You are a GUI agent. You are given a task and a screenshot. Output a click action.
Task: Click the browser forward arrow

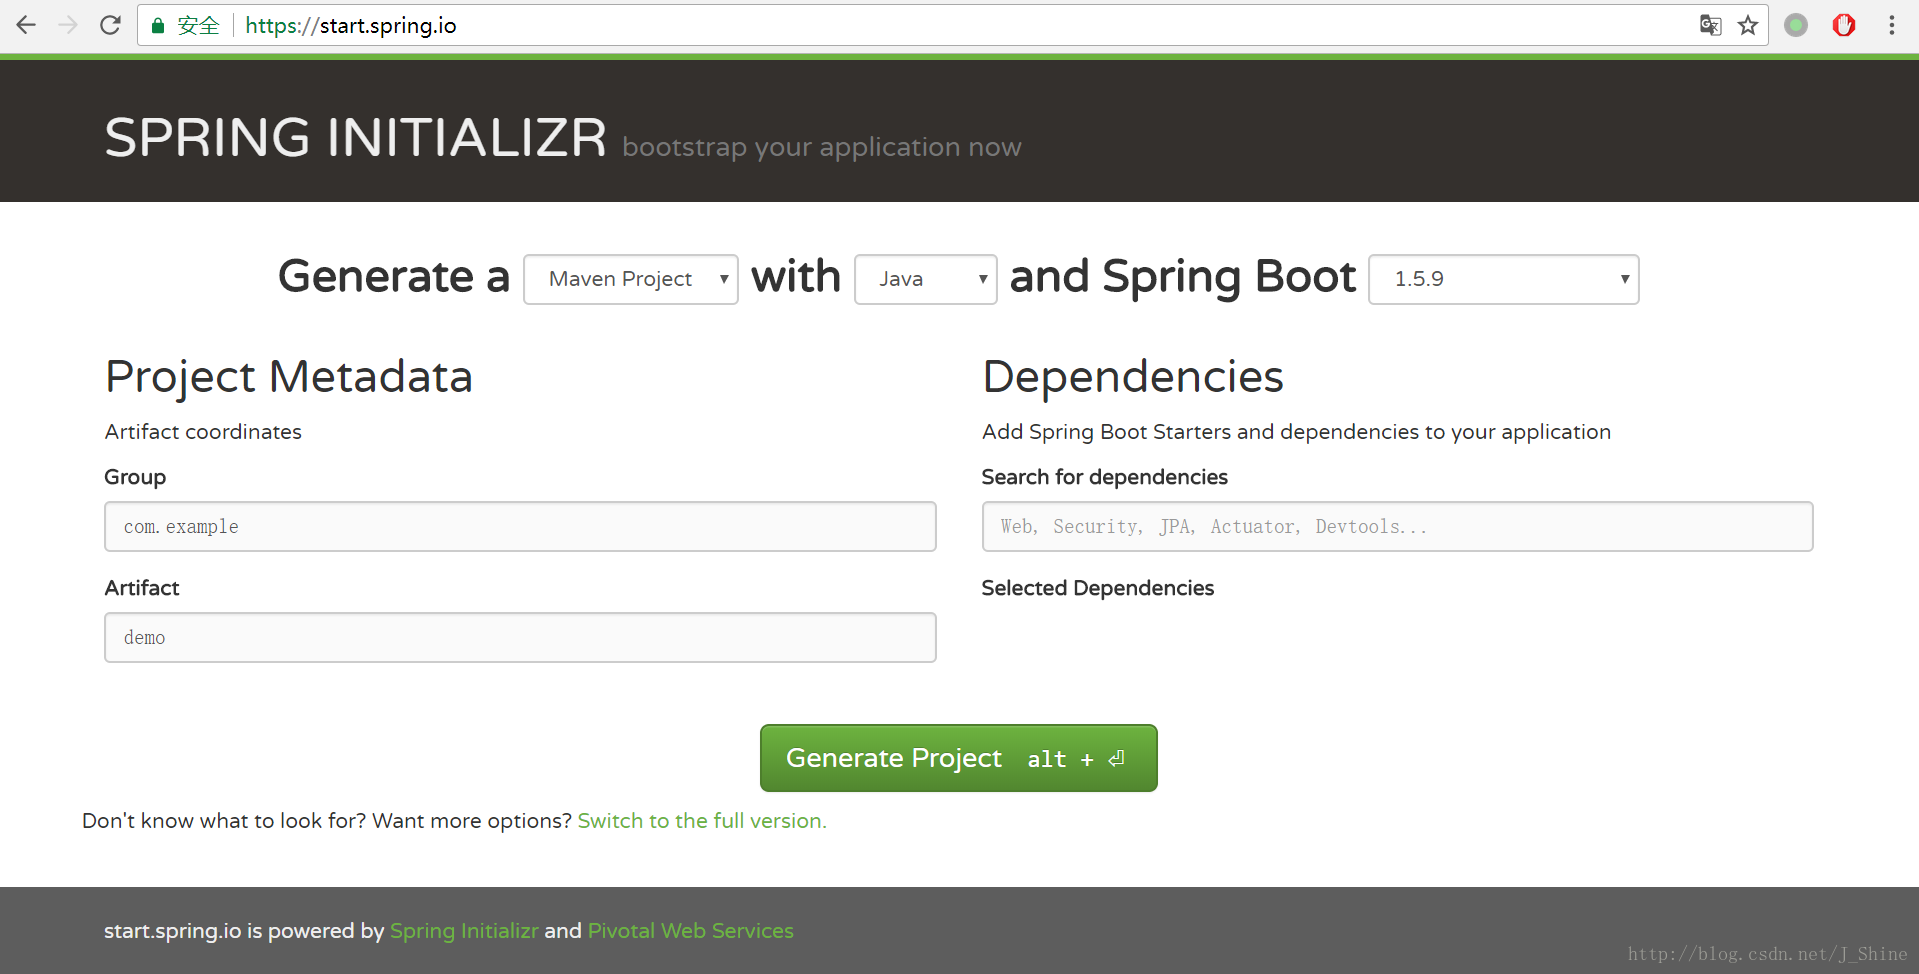point(68,25)
